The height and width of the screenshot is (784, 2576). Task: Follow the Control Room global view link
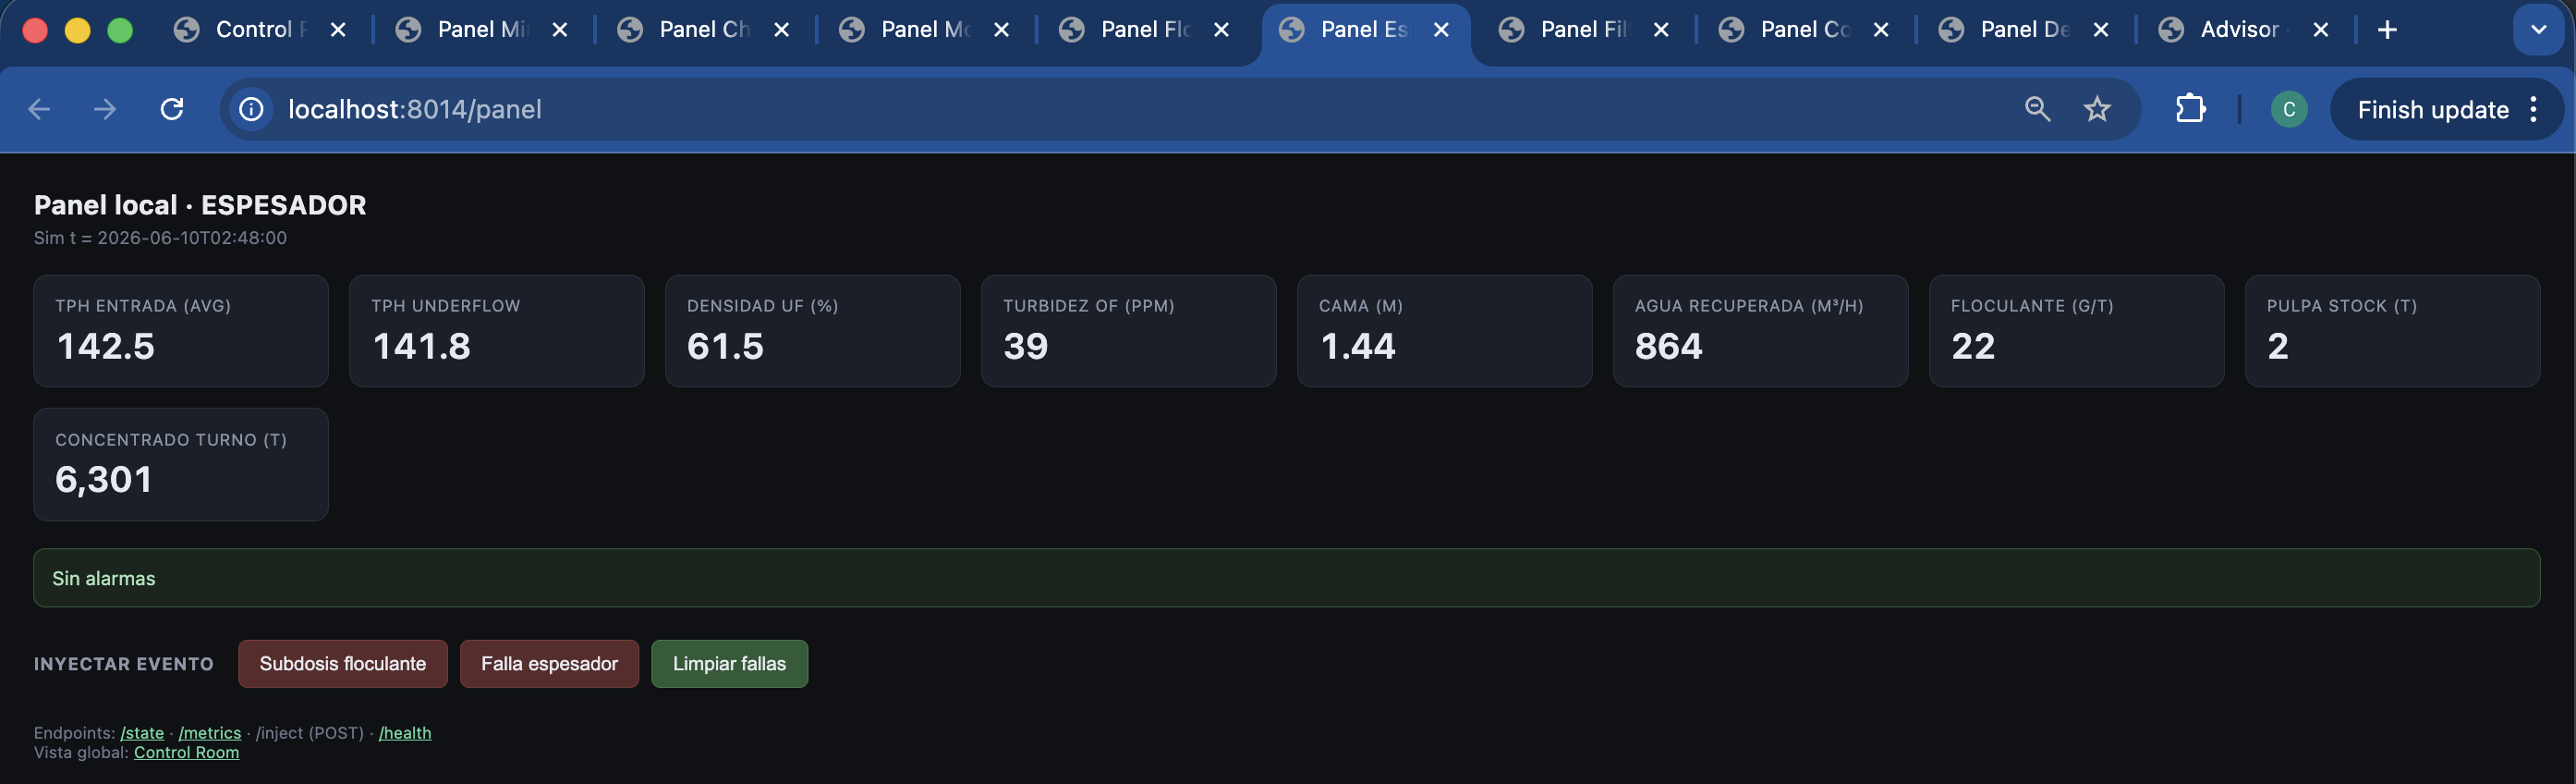[x=186, y=753]
